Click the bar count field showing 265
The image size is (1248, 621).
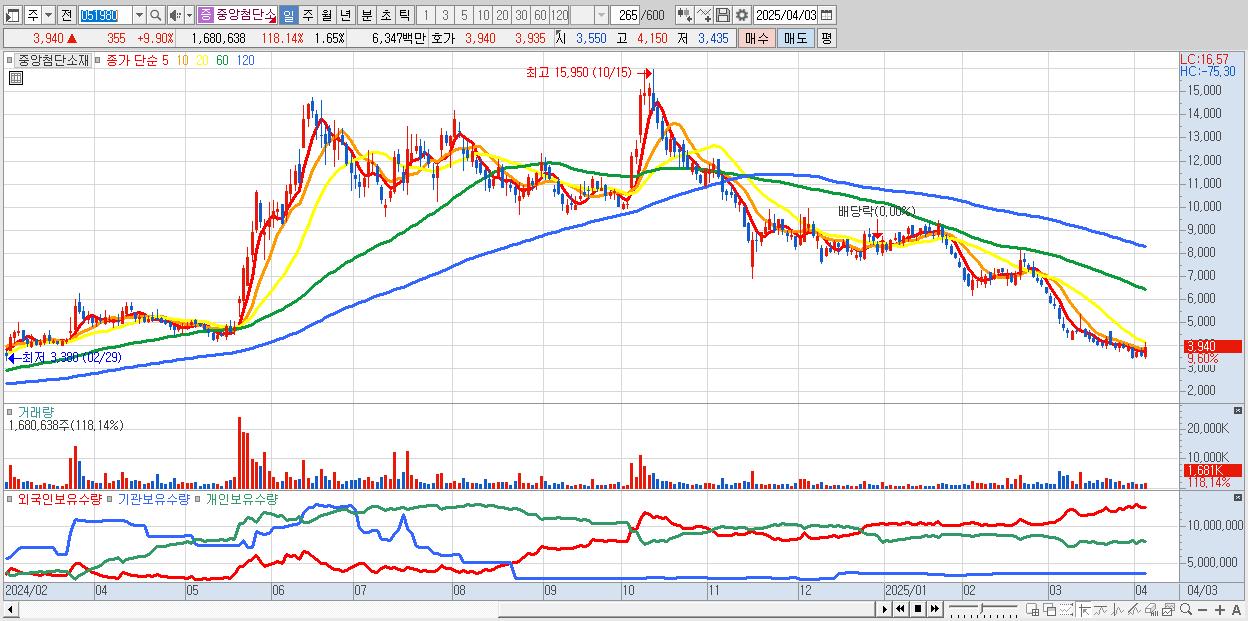pos(625,15)
